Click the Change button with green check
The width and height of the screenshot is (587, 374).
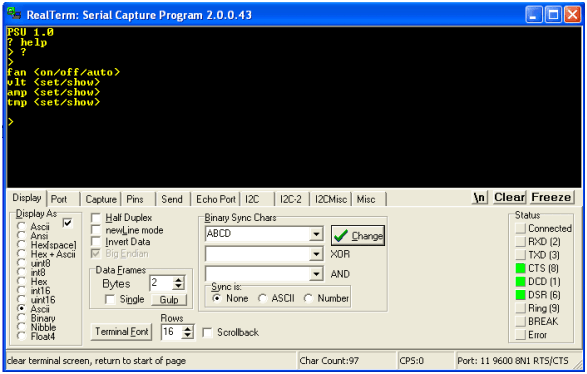[x=358, y=235]
